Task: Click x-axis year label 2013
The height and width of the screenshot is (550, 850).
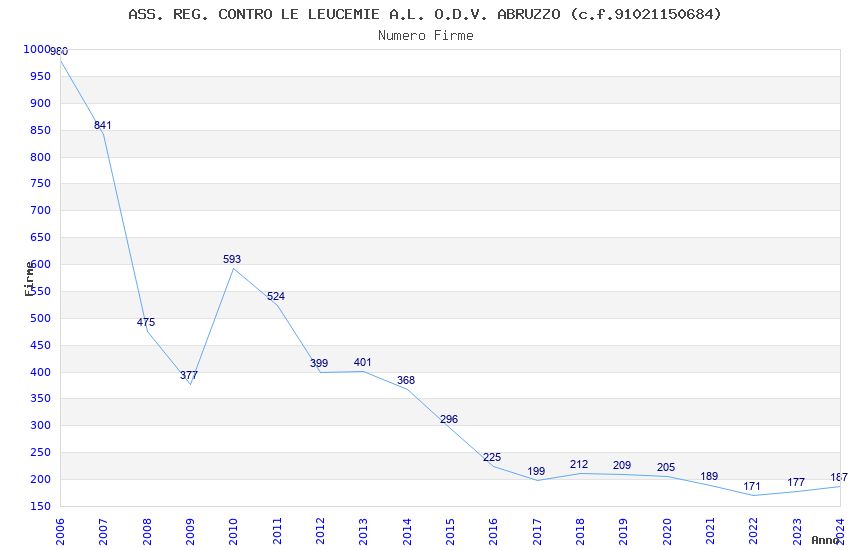Action: click(363, 532)
